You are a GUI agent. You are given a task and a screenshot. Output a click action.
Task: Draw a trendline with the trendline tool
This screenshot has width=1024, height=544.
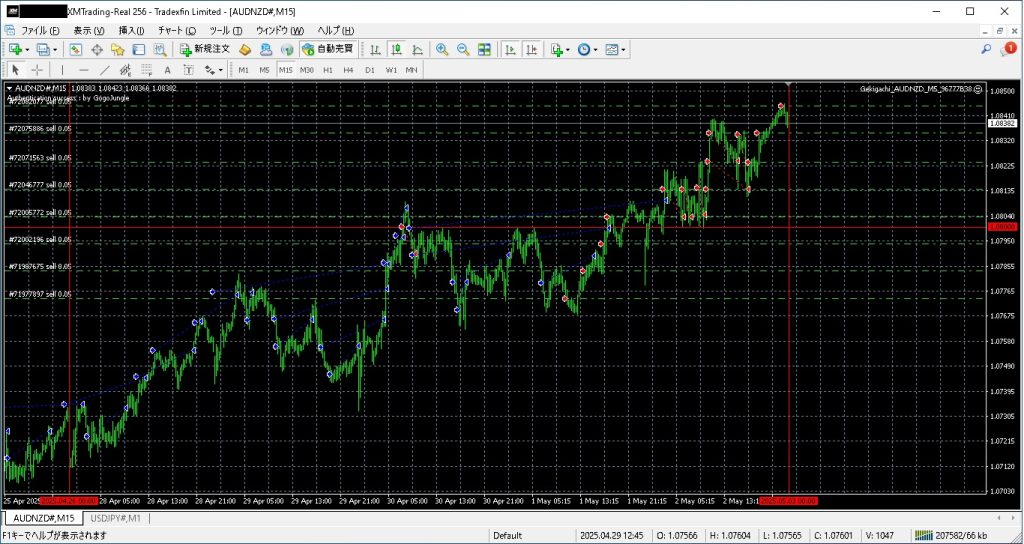click(104, 70)
